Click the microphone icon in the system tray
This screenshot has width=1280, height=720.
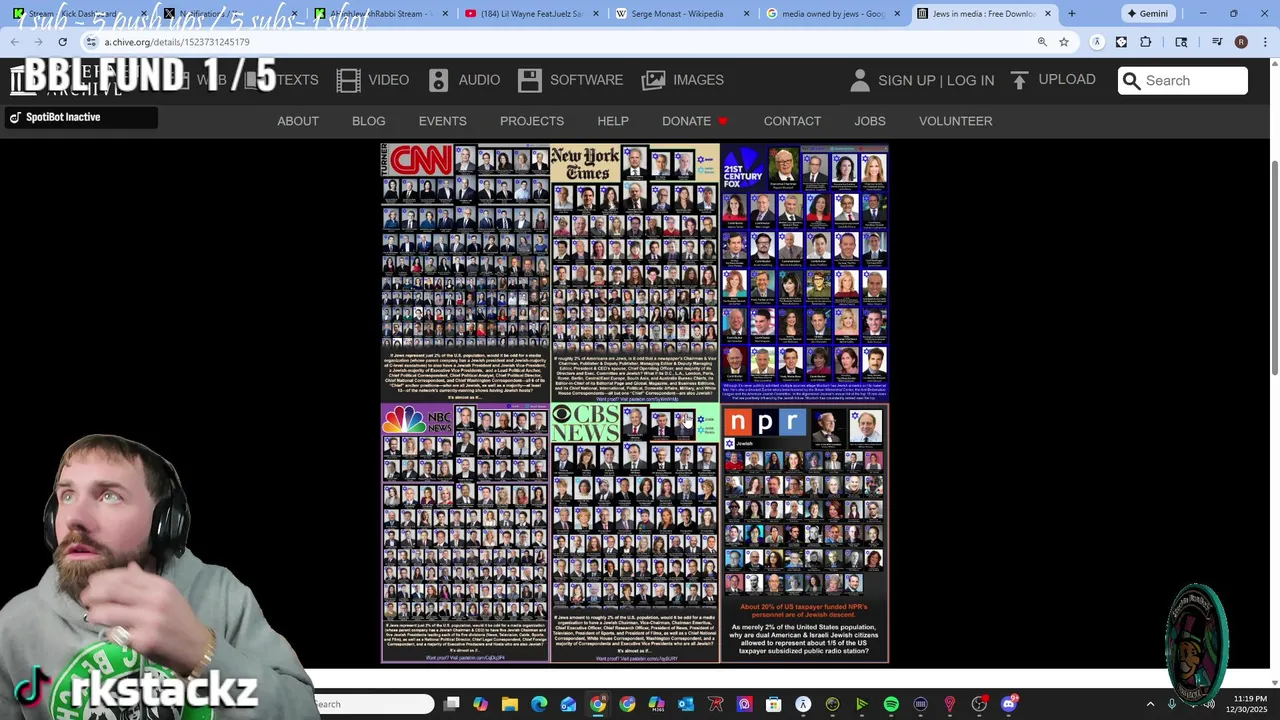coord(1172,704)
